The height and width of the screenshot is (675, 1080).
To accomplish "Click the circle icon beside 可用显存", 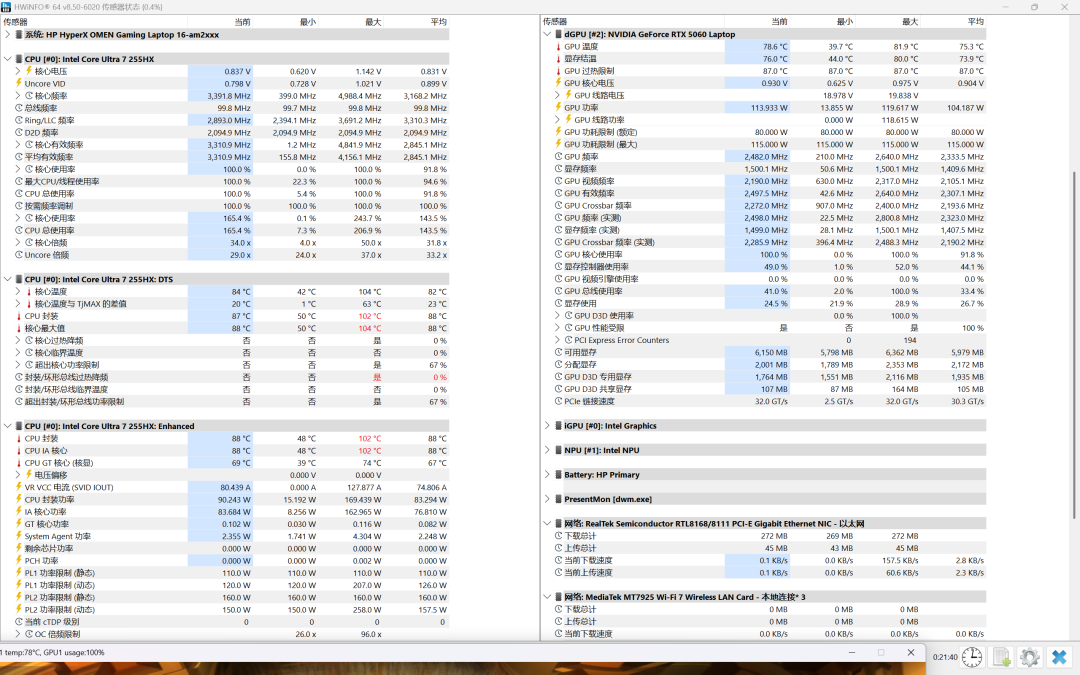I will click(559, 352).
